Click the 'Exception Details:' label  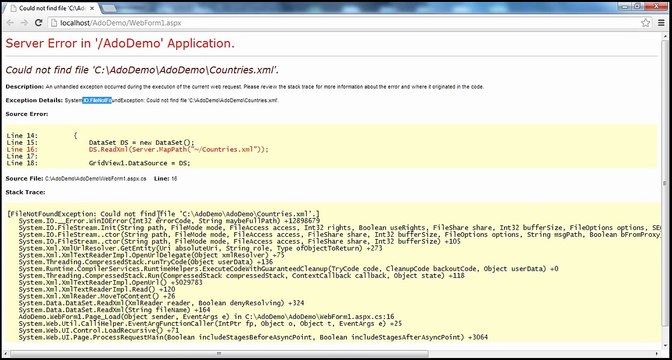(34, 100)
